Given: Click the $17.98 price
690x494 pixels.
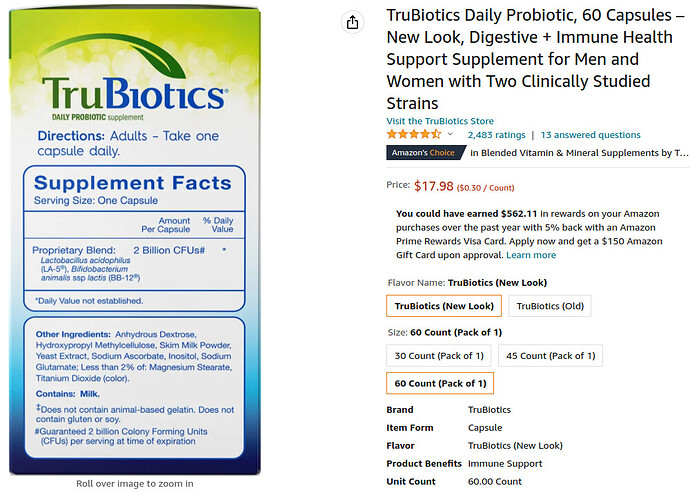Looking at the screenshot, I should (433, 186).
